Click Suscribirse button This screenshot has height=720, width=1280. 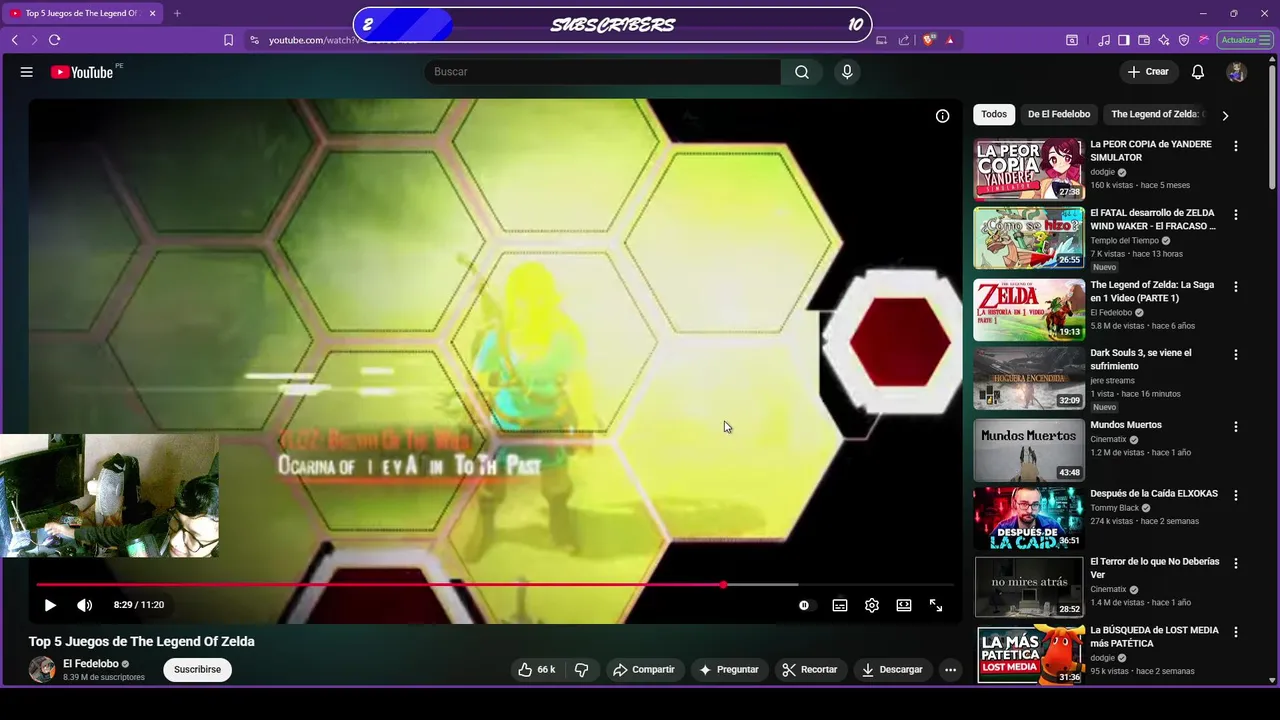(x=197, y=669)
